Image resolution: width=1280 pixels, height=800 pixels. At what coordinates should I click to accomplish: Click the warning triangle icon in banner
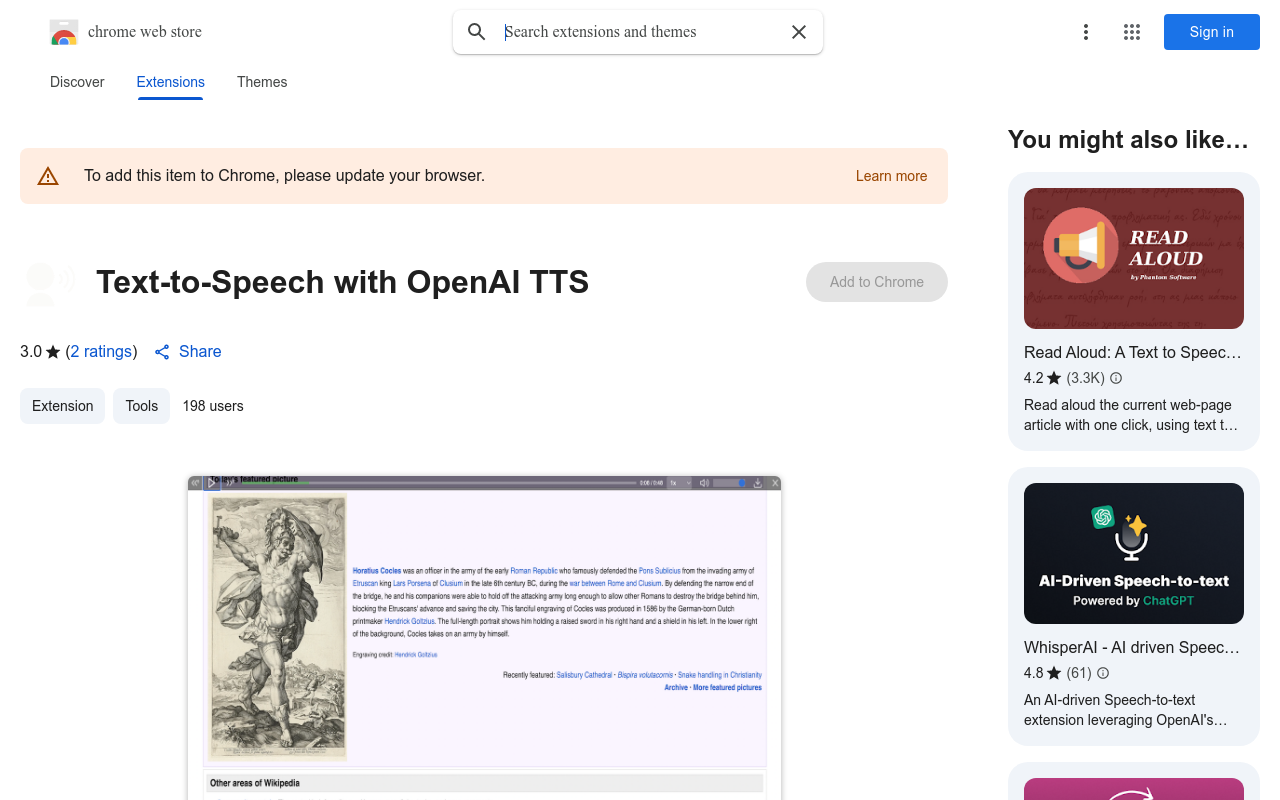[x=48, y=176]
